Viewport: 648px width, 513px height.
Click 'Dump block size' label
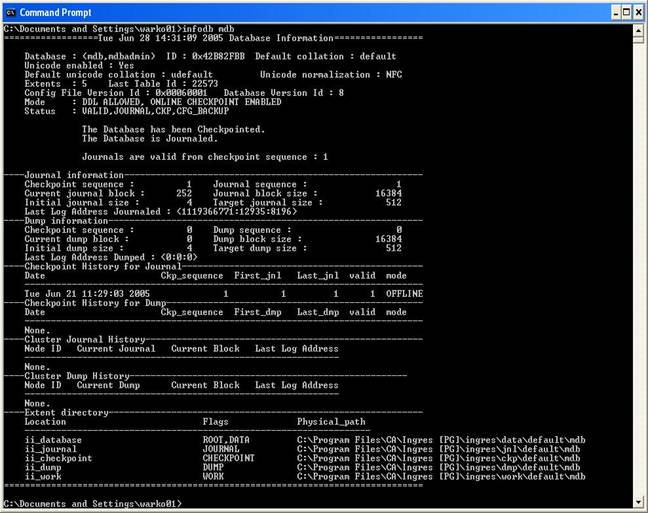click(x=257, y=239)
